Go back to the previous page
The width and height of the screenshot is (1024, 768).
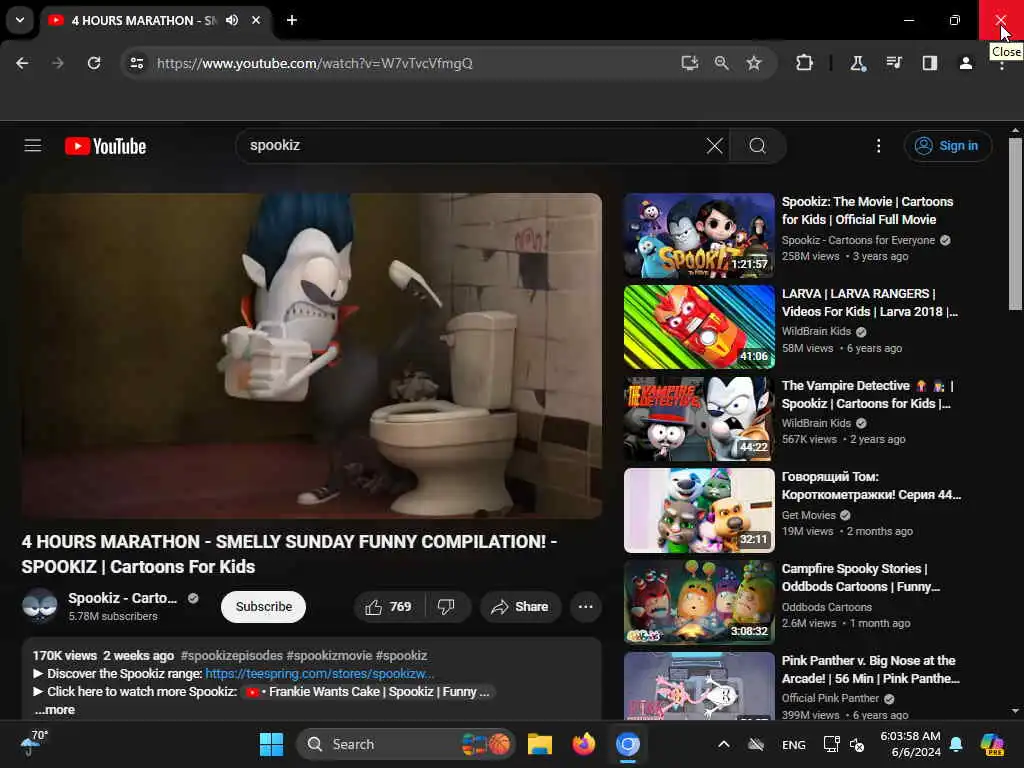click(x=22, y=63)
